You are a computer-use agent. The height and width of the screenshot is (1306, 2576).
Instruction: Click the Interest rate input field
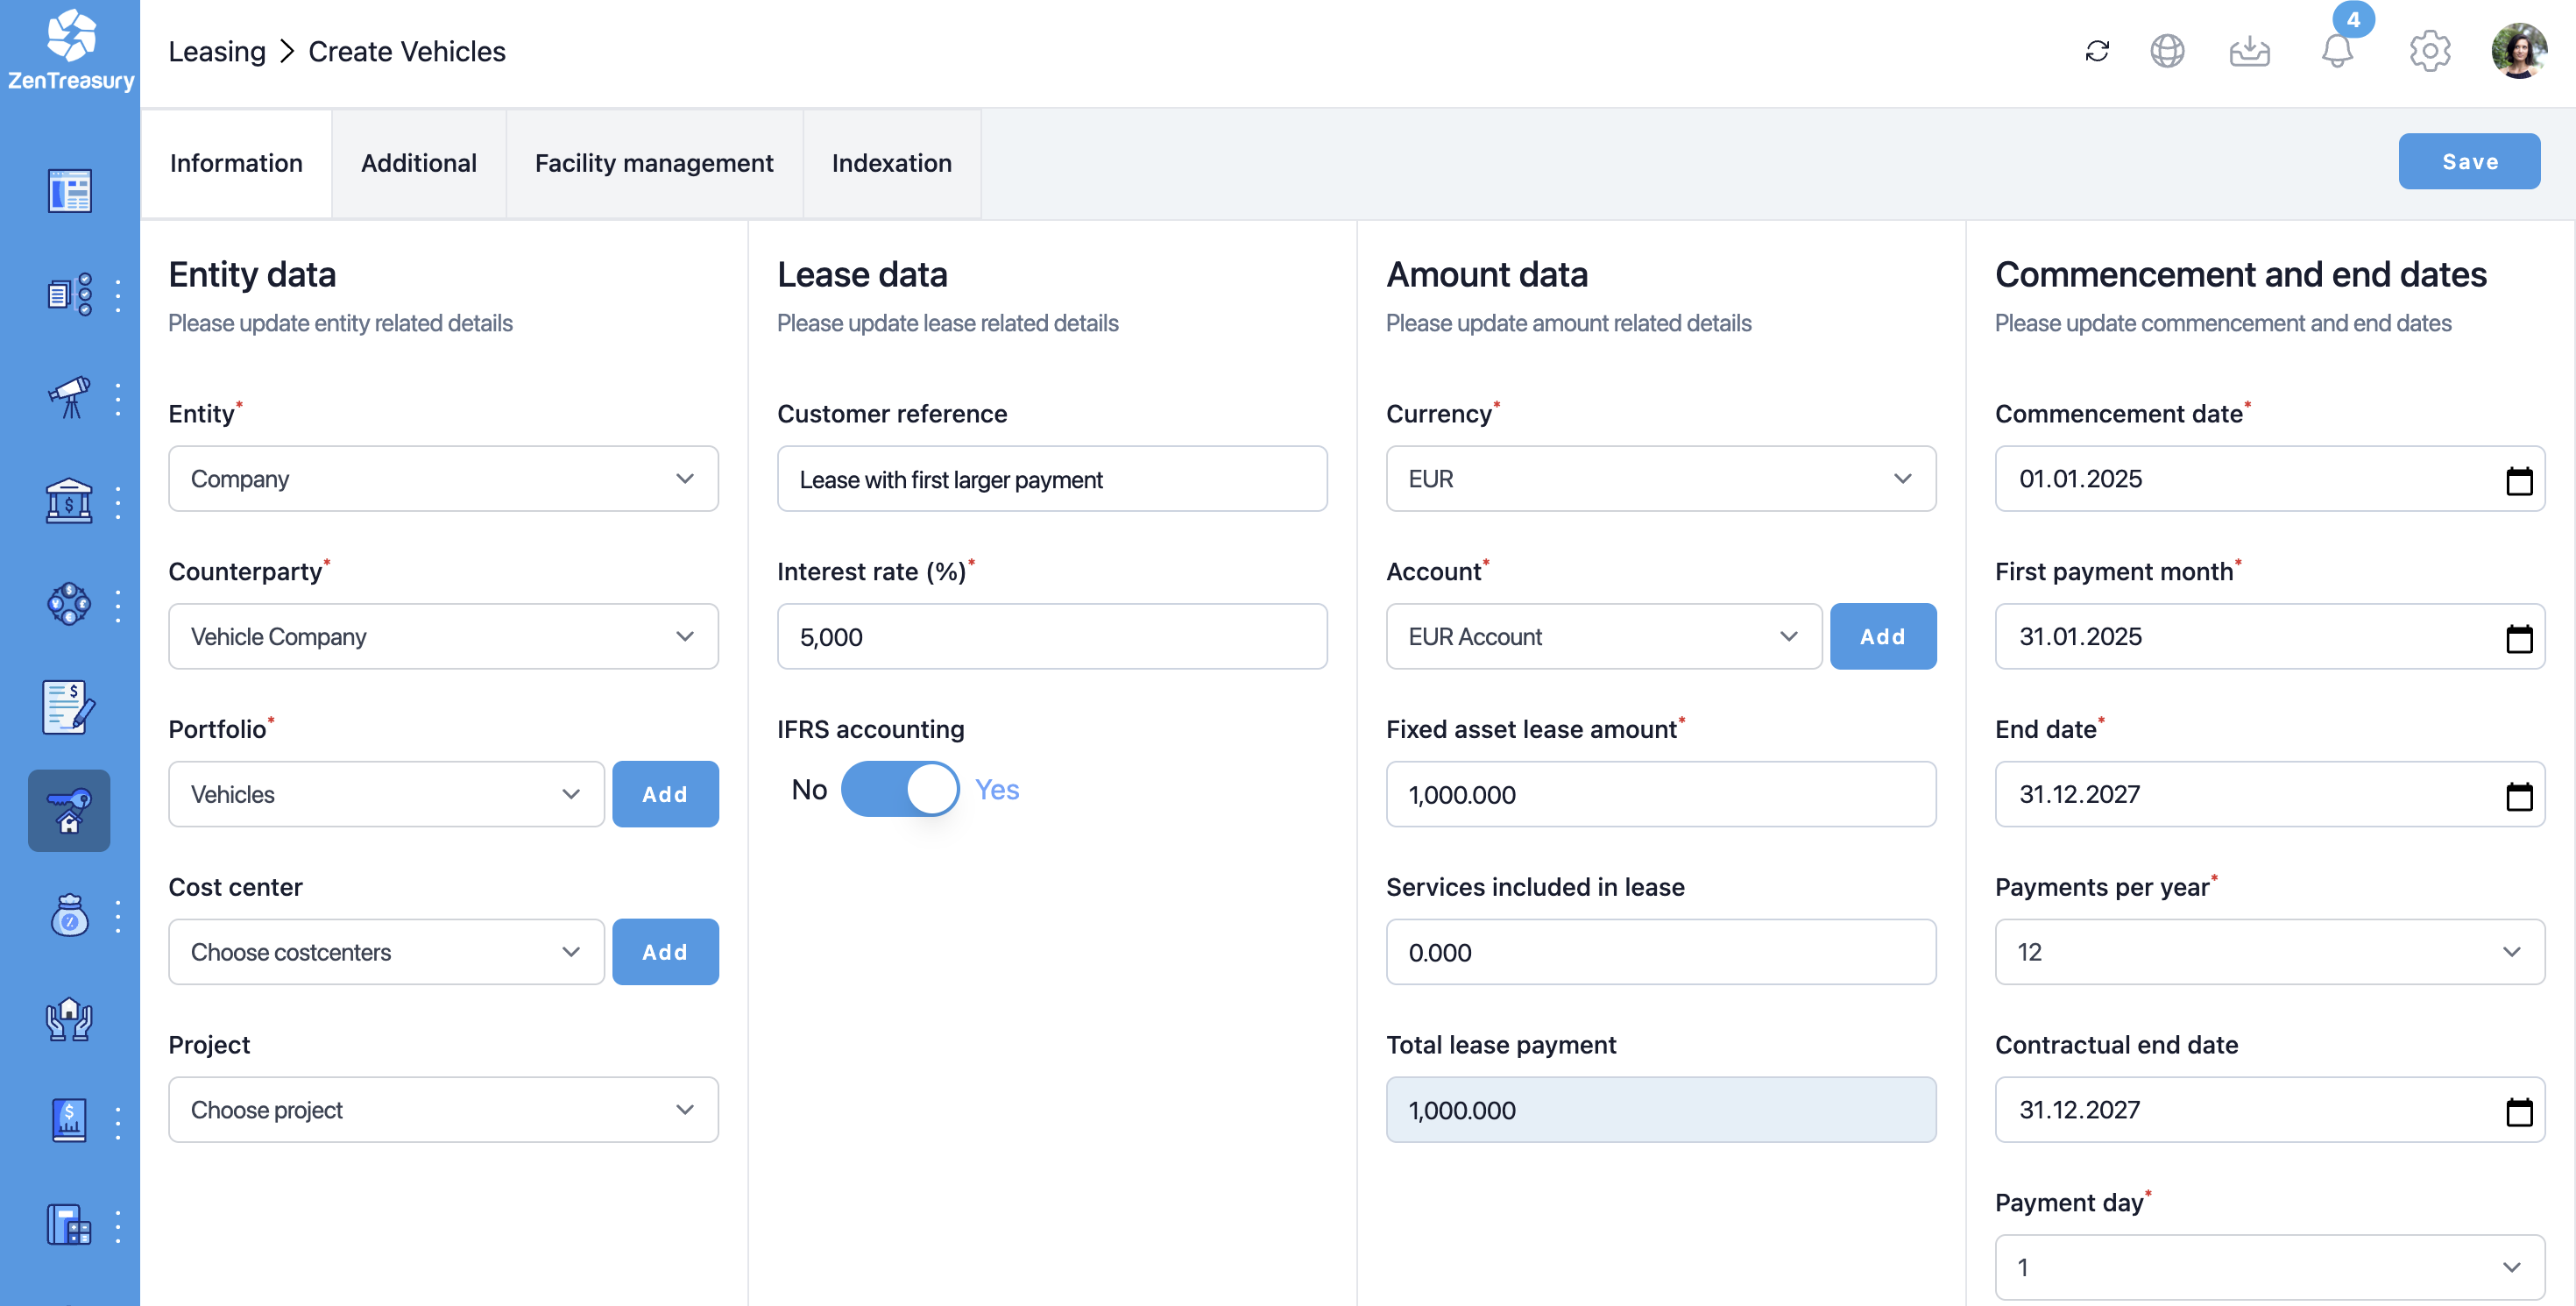[1051, 636]
